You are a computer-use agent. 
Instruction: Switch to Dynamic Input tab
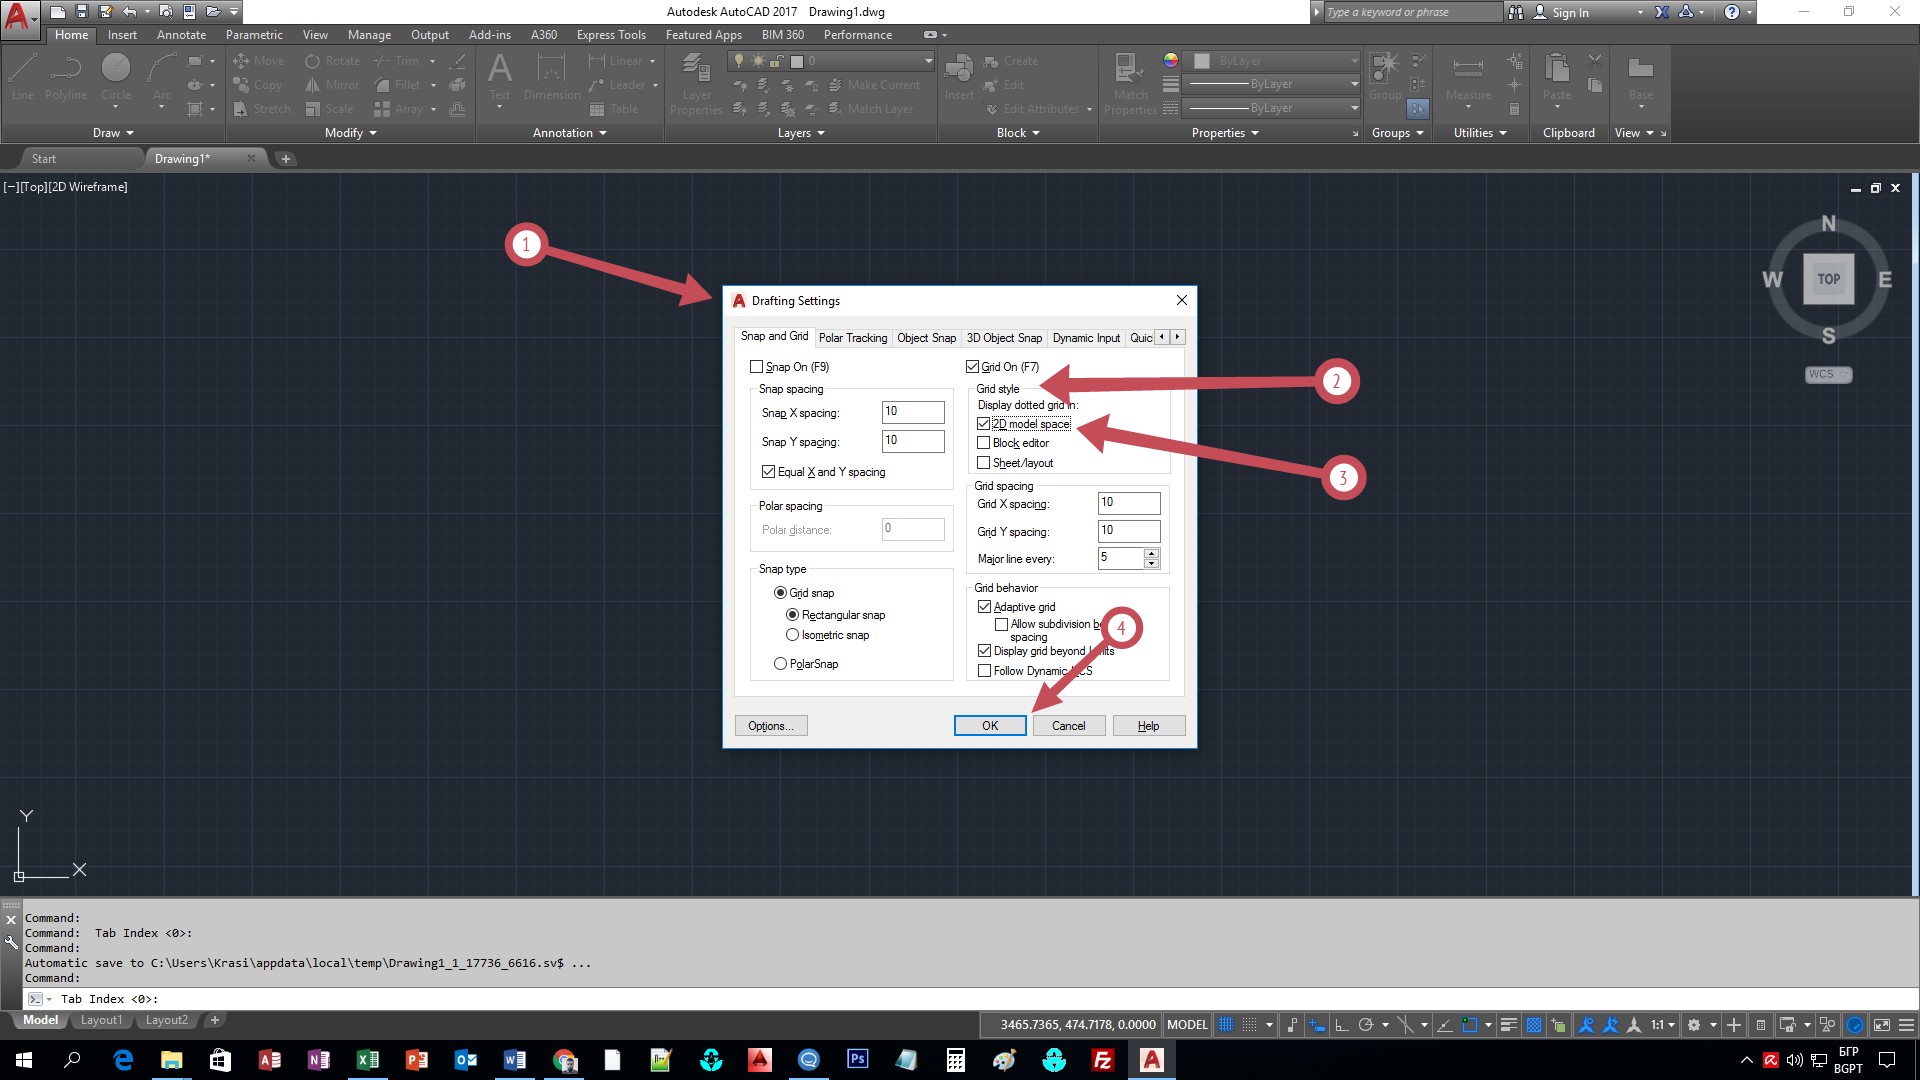pyautogui.click(x=1086, y=338)
